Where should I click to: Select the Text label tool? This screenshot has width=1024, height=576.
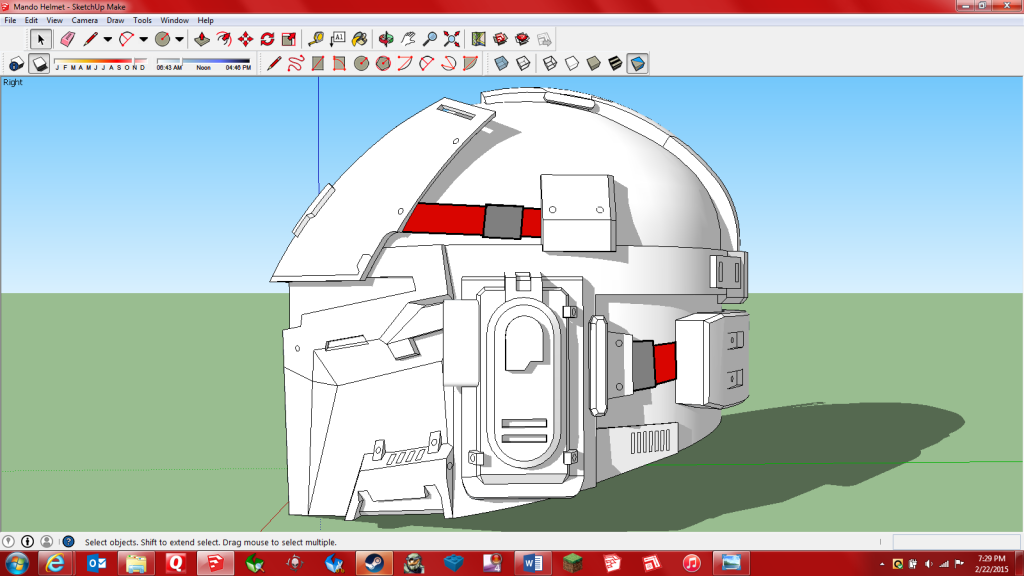(338, 40)
